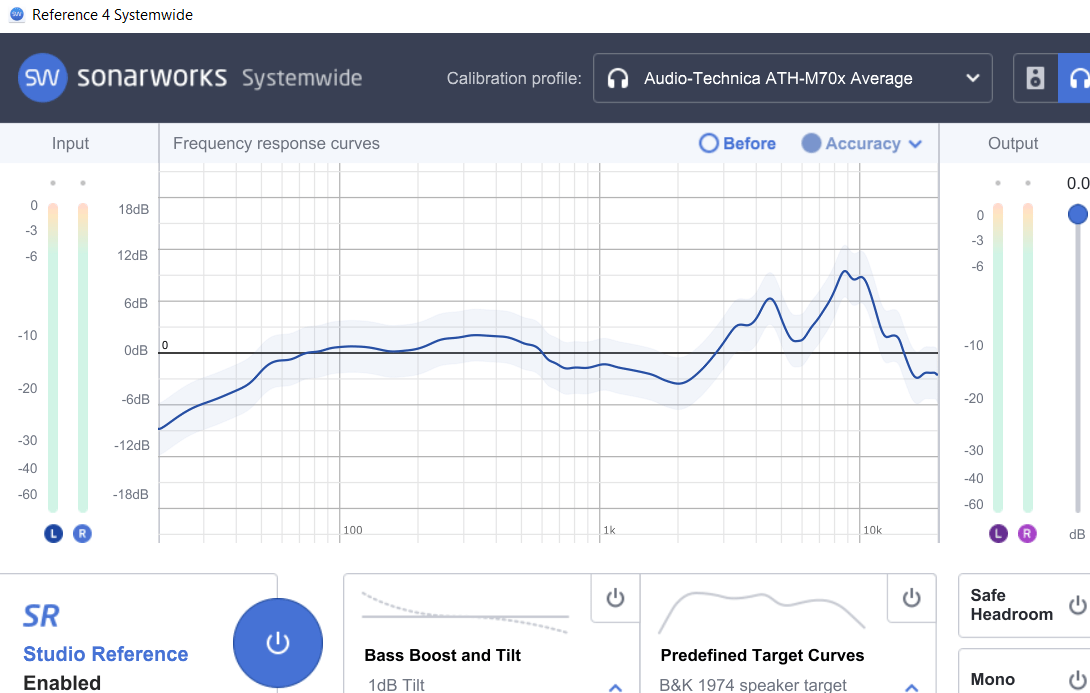Expand B&K 1974 speaker target chevron
The image size is (1090, 693).
[x=912, y=687]
